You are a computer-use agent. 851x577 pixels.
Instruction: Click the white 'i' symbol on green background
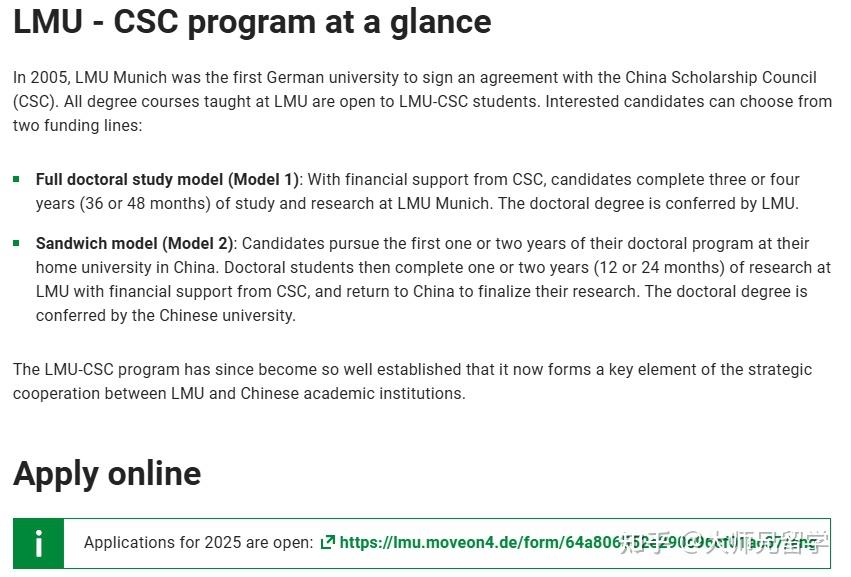[x=38, y=543]
